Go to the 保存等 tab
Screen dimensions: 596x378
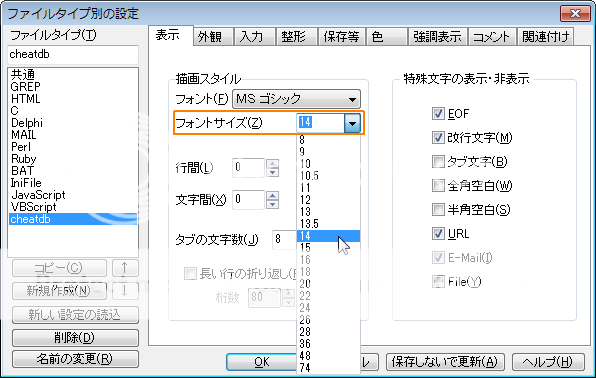tap(341, 37)
